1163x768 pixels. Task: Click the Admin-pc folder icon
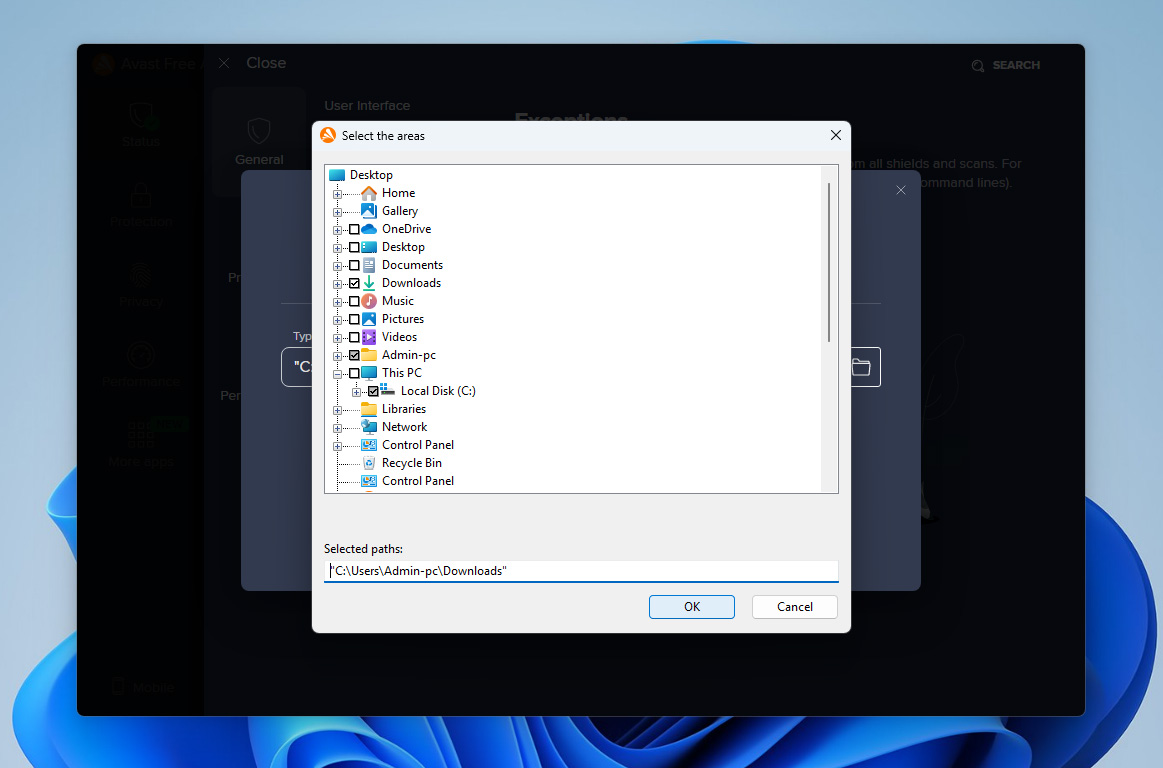pyautogui.click(x=369, y=355)
